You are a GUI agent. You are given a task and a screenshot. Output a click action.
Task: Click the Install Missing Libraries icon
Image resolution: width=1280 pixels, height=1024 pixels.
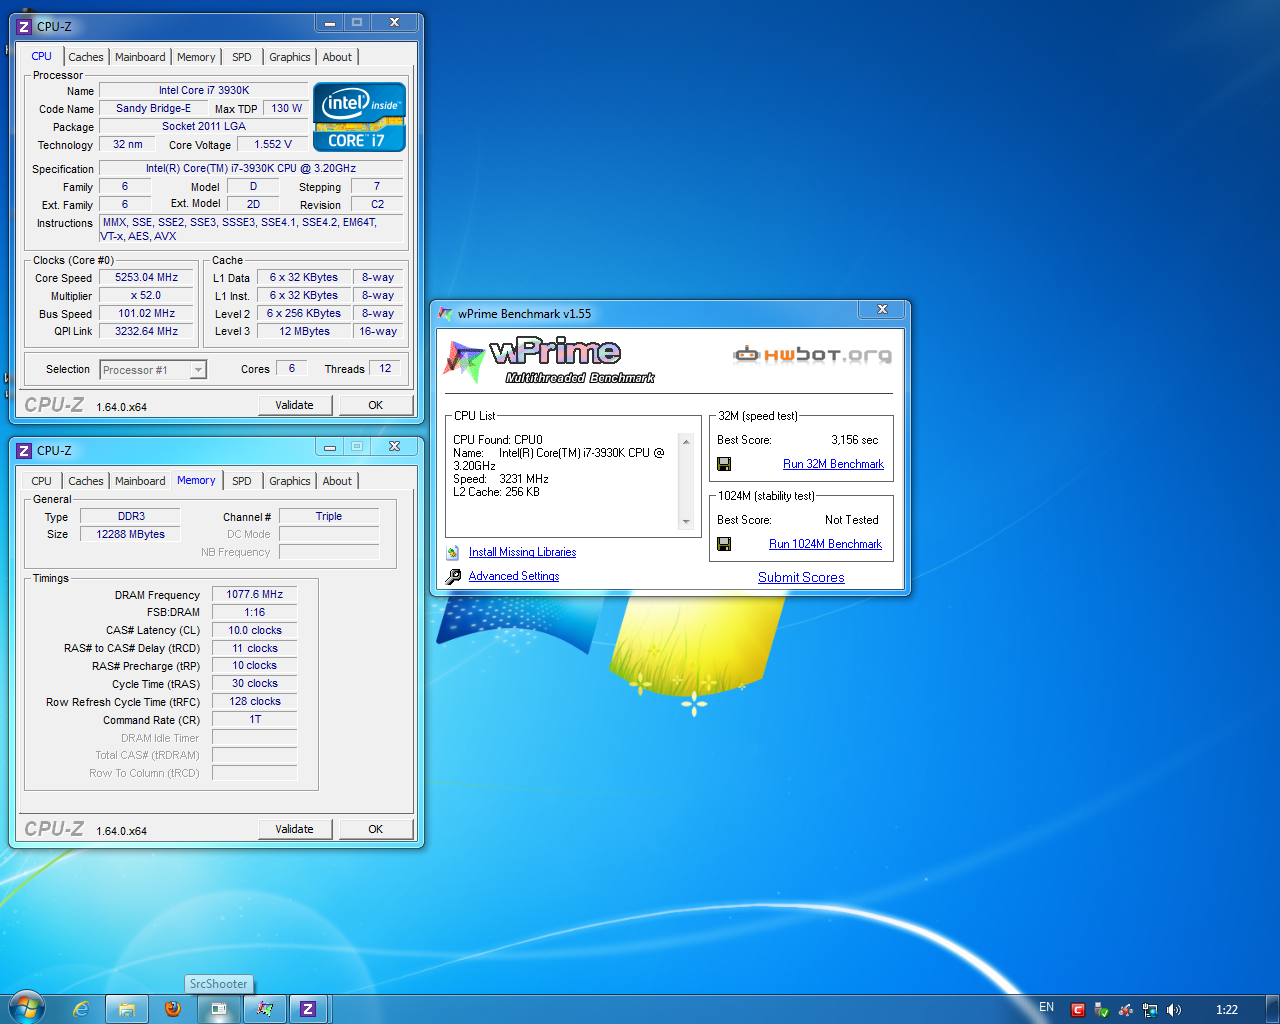pos(453,552)
